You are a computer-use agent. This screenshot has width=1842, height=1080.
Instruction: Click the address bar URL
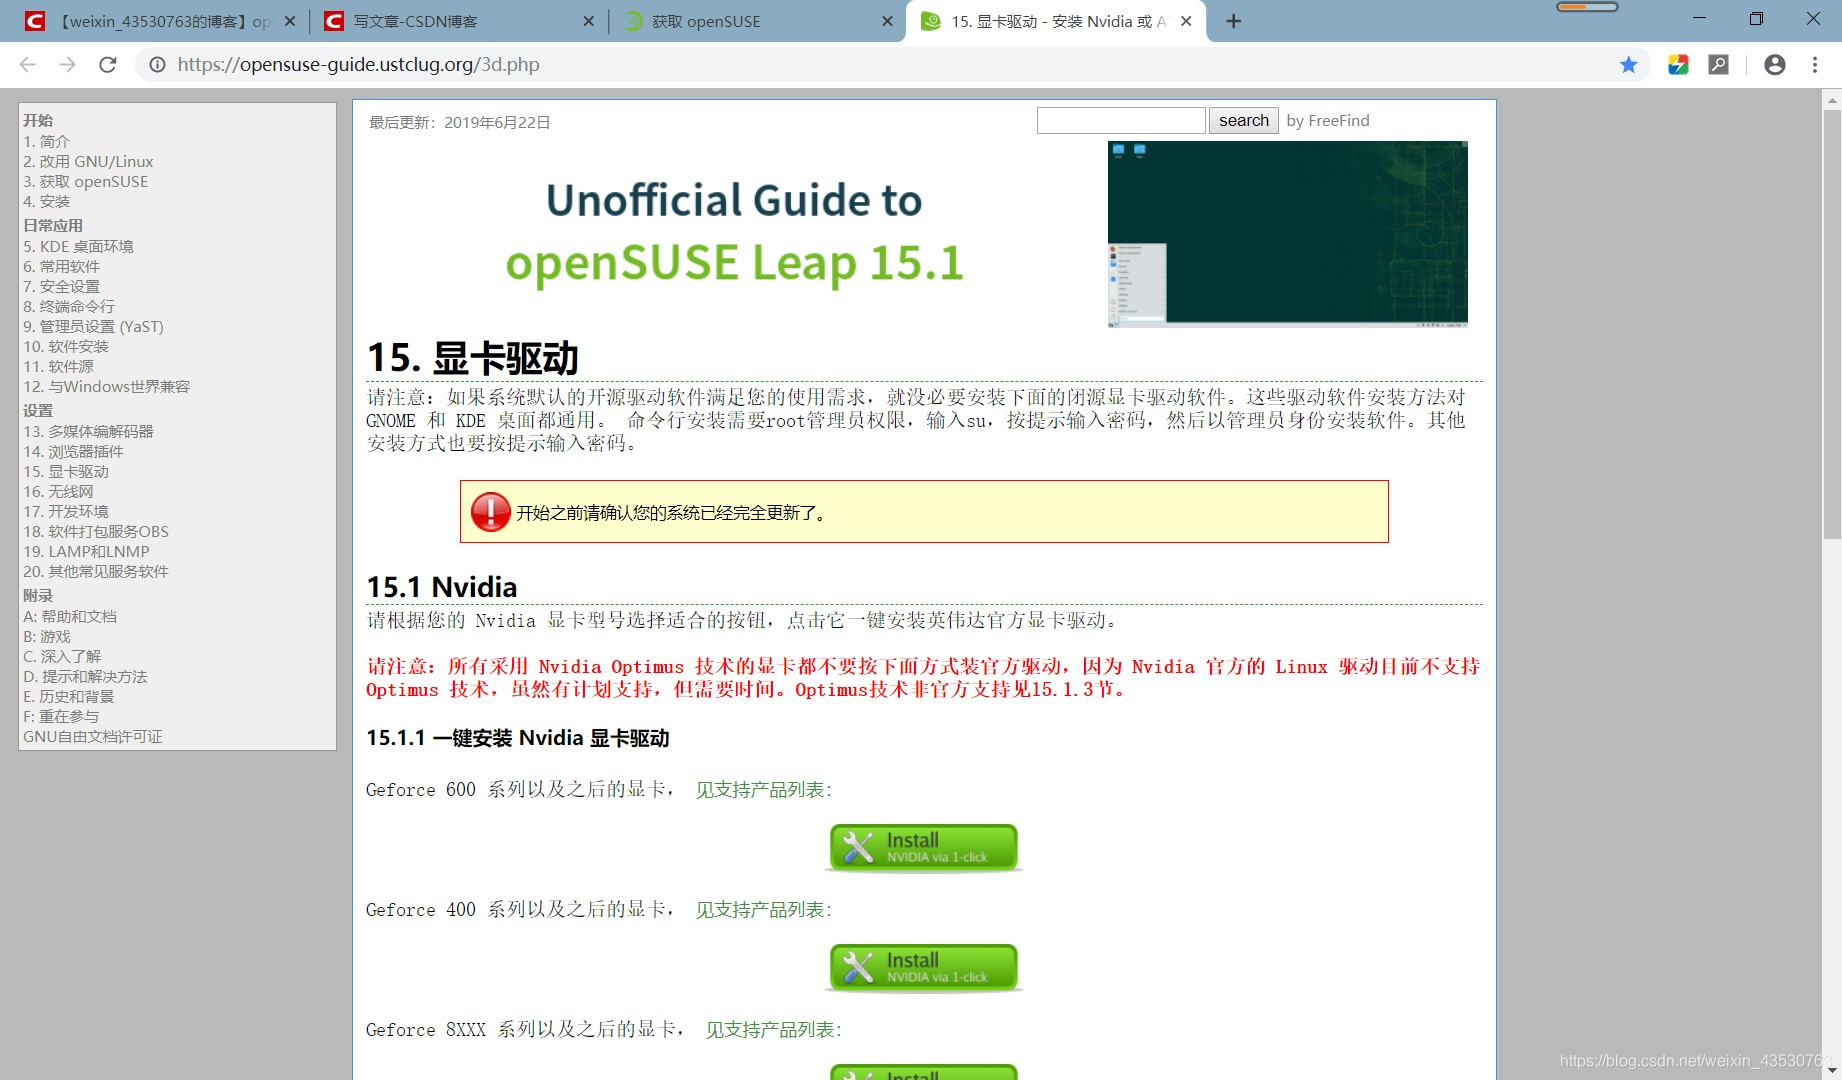pyautogui.click(x=358, y=65)
